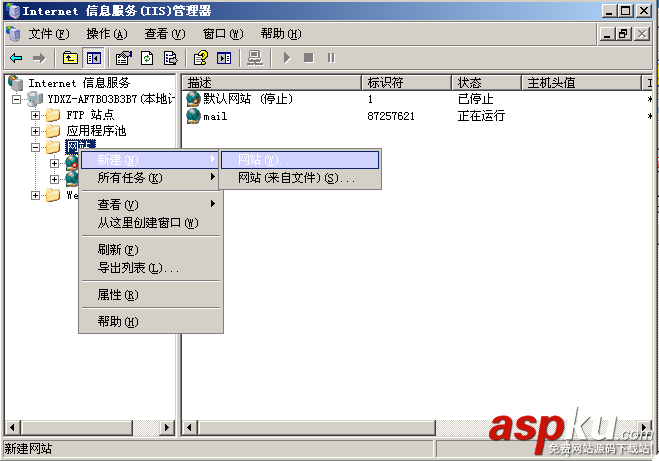This screenshot has height=461, width=659.
Task: Click the 正在运行 status cell
Action: coord(481,116)
